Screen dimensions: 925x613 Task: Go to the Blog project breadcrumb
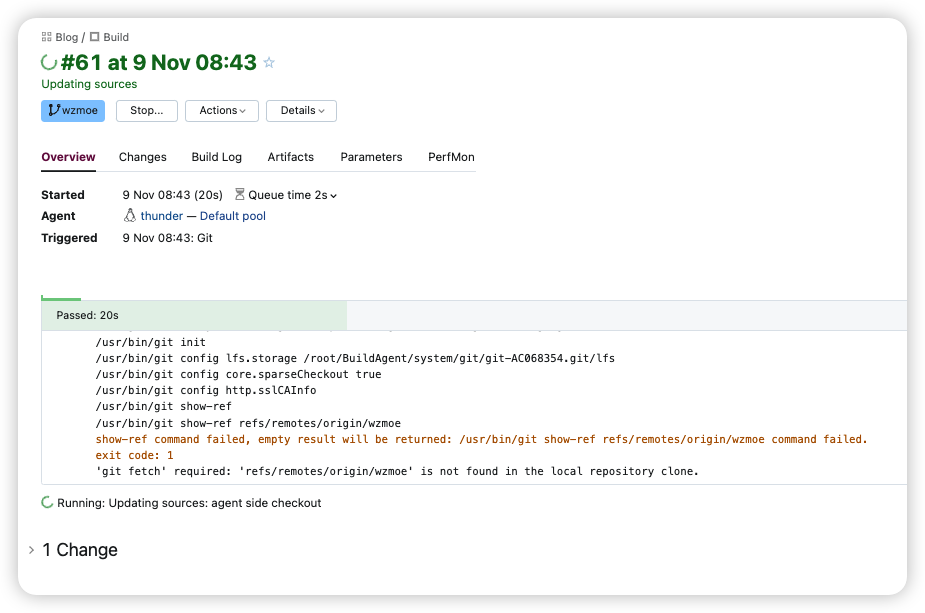coord(67,37)
